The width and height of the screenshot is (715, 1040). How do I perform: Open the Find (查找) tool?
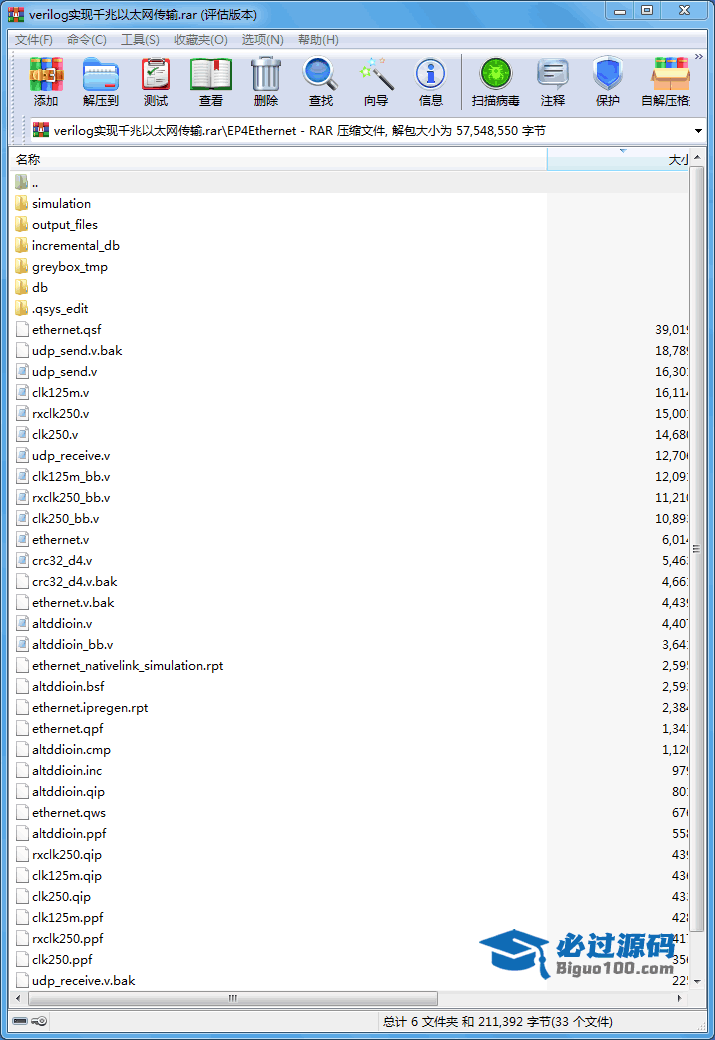tap(321, 81)
